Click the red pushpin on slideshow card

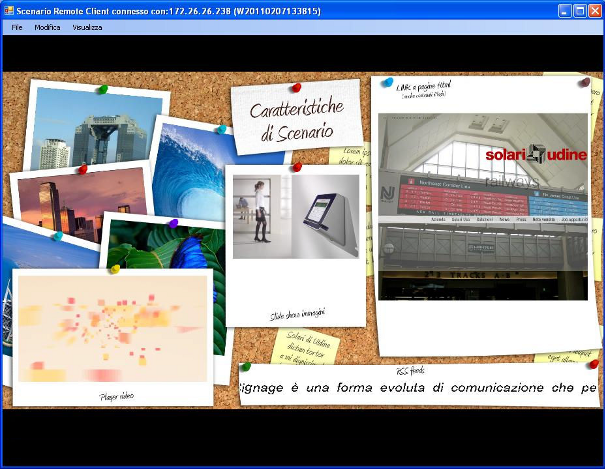tap(295, 167)
